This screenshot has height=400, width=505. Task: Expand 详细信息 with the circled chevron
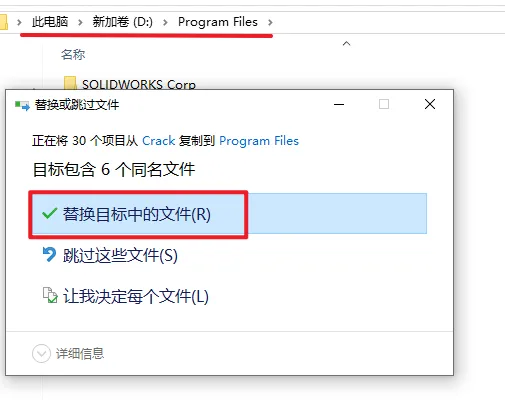(x=41, y=353)
